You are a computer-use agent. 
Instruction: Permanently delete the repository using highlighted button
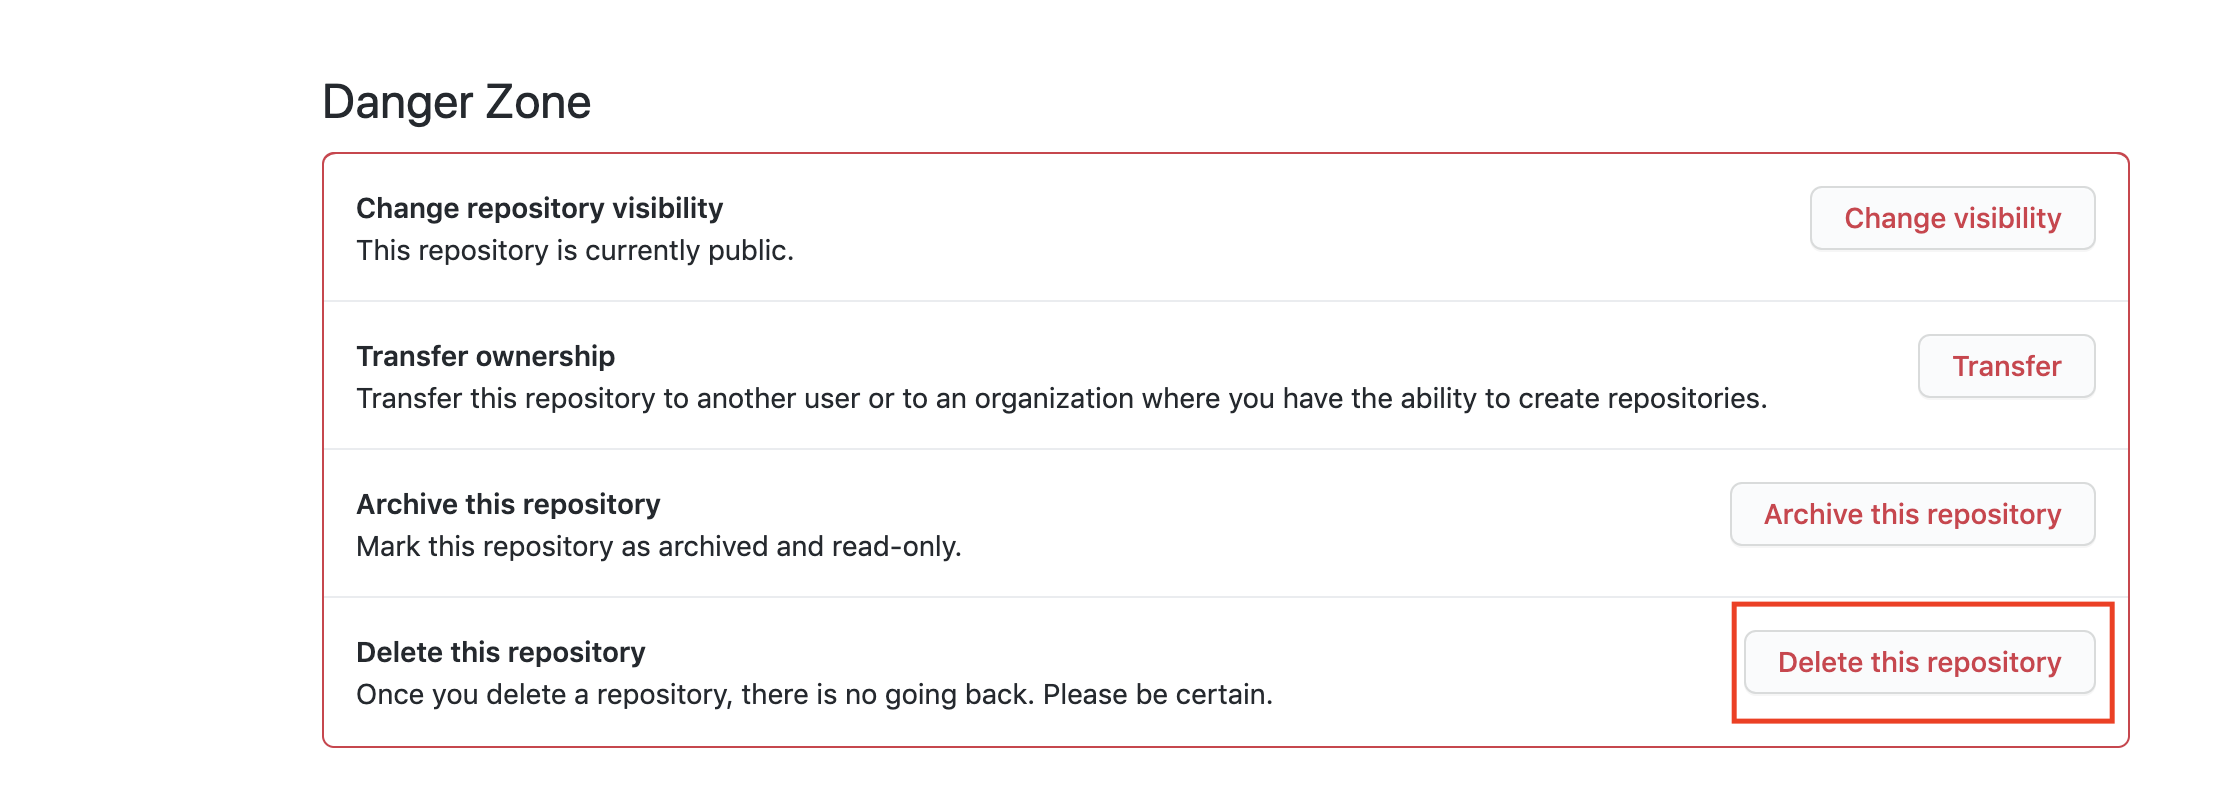click(1919, 662)
